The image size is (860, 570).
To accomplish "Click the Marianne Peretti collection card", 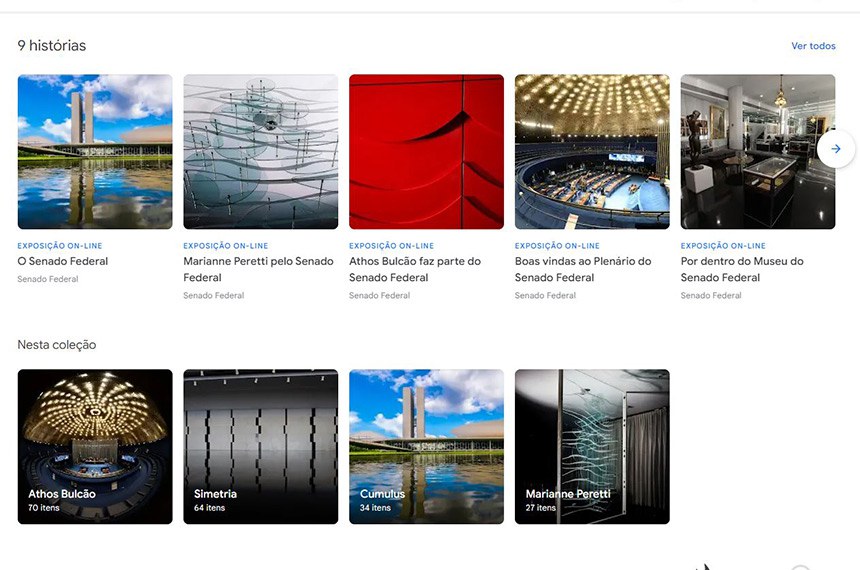I will 592,446.
